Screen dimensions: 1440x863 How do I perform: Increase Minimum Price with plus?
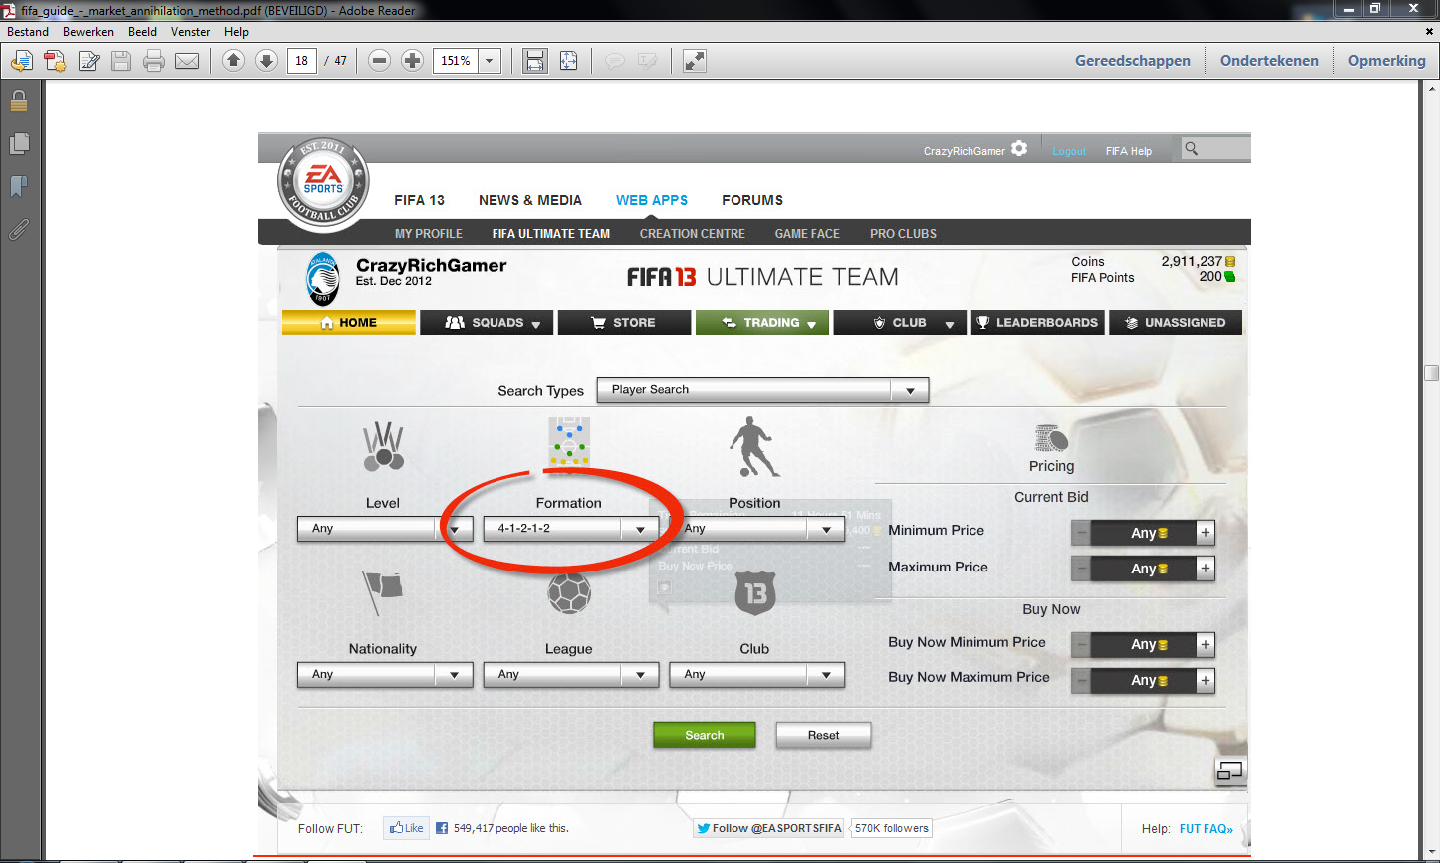(x=1205, y=533)
